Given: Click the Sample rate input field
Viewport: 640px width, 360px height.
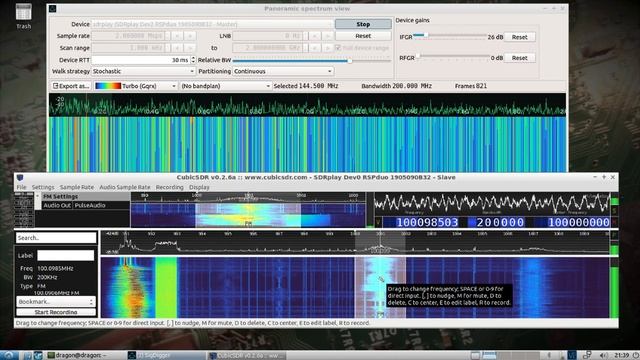Looking at the screenshot, I should point(129,36).
